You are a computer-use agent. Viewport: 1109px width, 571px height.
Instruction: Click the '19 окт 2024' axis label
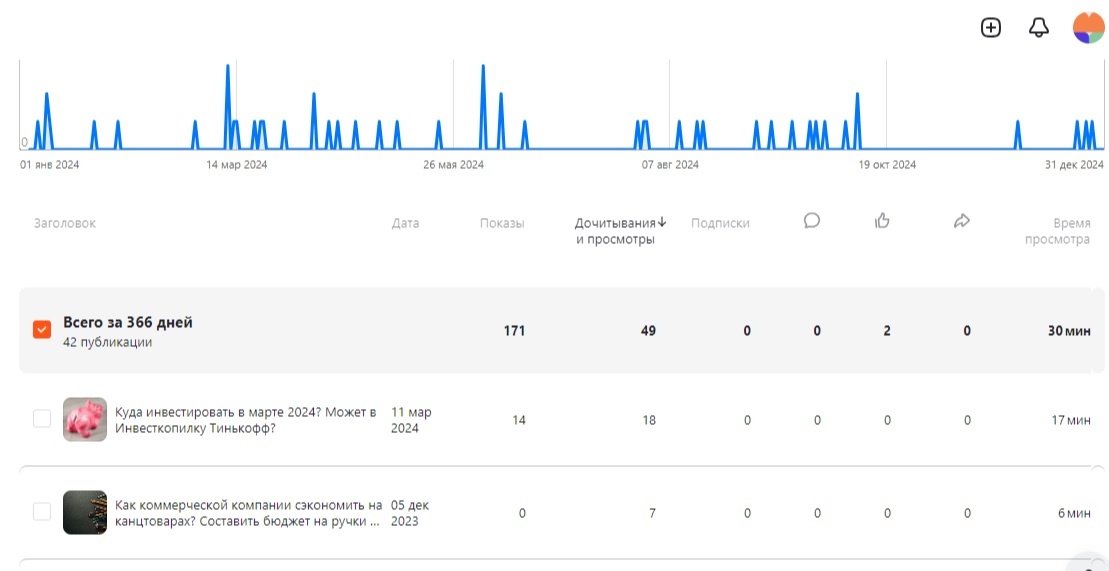pyautogui.click(x=887, y=164)
